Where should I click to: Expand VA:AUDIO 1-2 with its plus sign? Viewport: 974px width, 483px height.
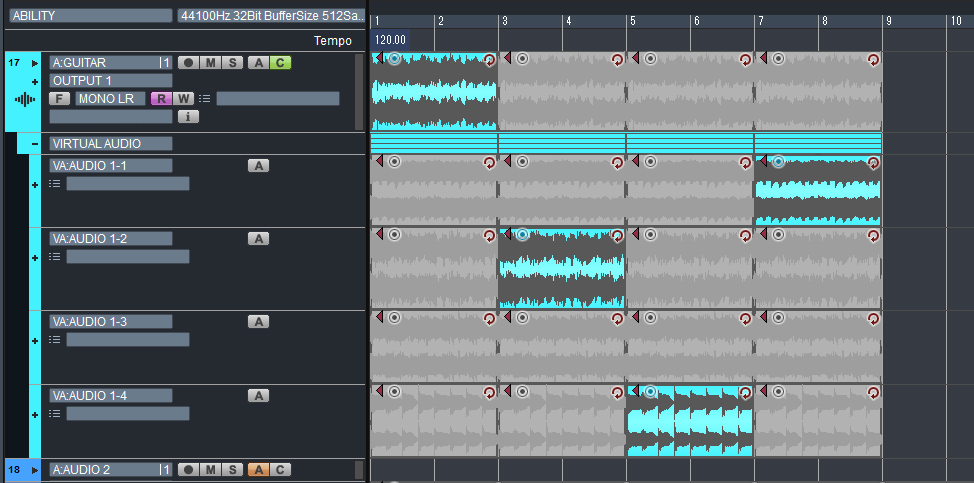click(35, 258)
